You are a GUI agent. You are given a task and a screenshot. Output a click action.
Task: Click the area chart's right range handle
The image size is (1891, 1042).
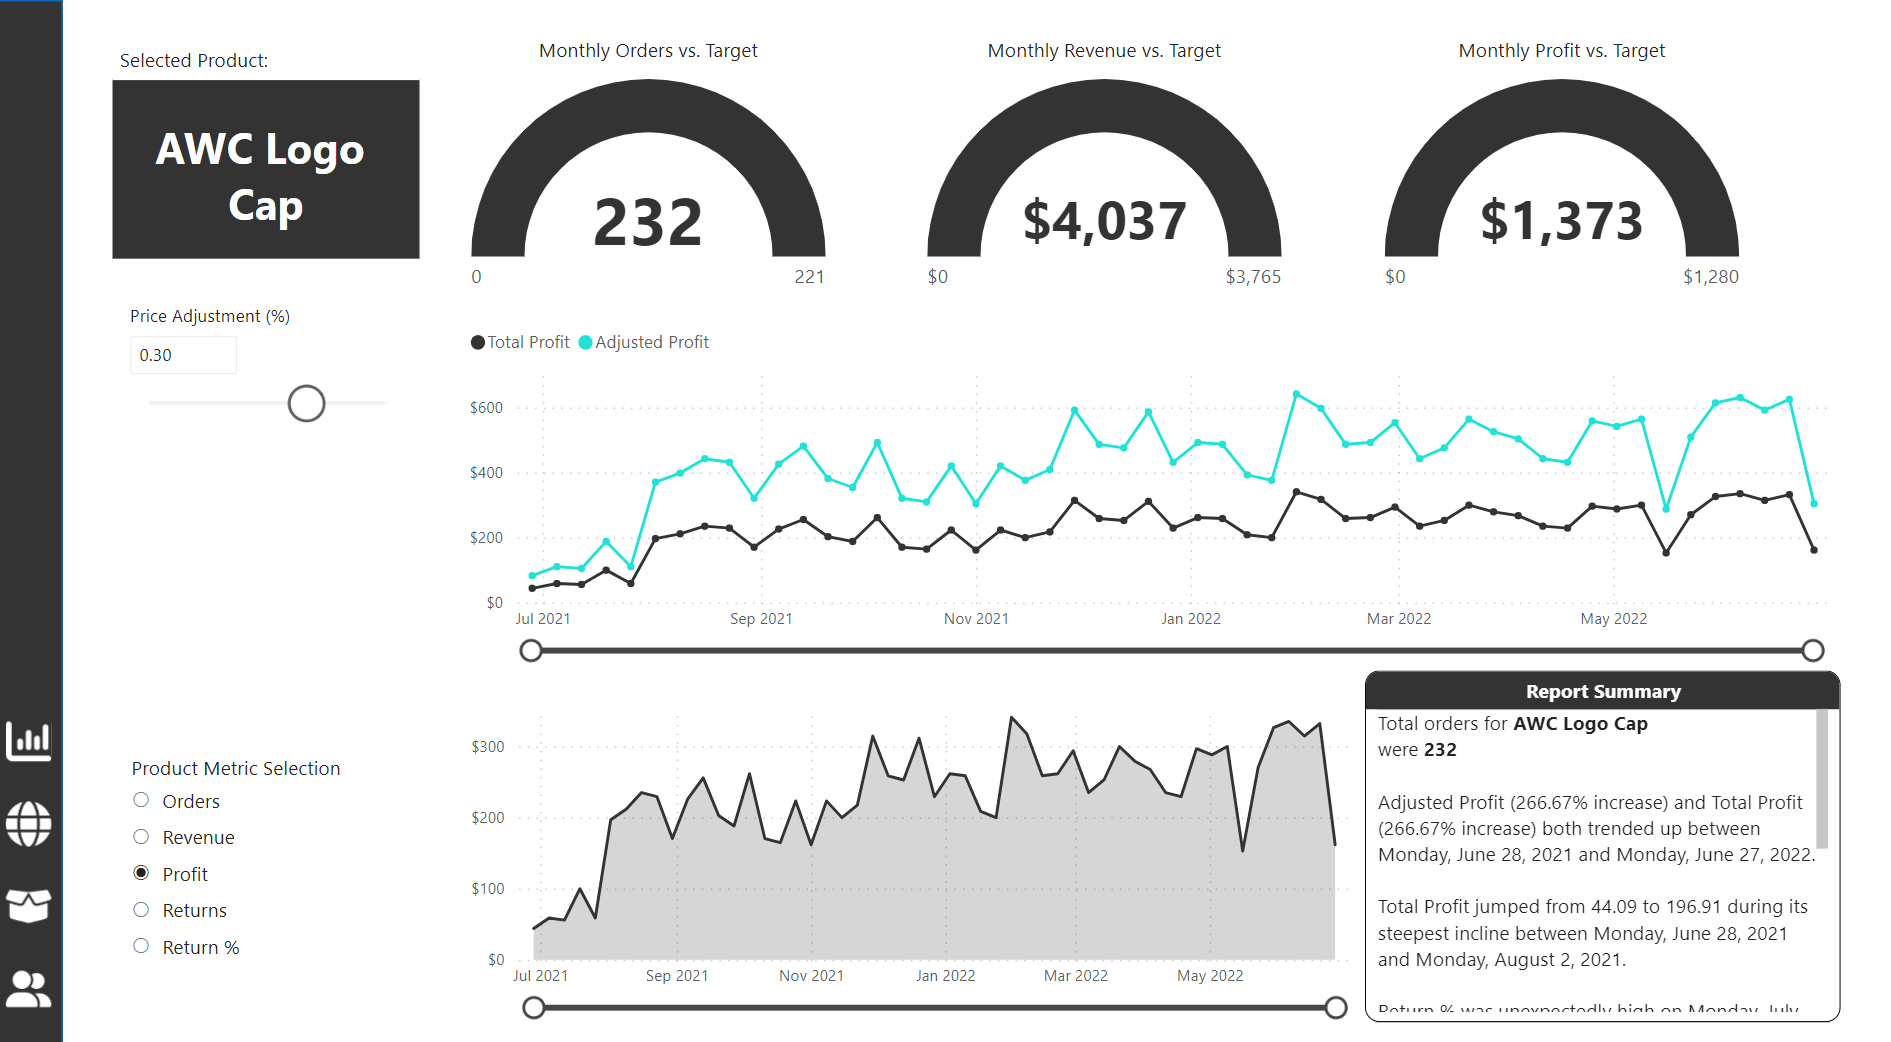[1336, 1008]
